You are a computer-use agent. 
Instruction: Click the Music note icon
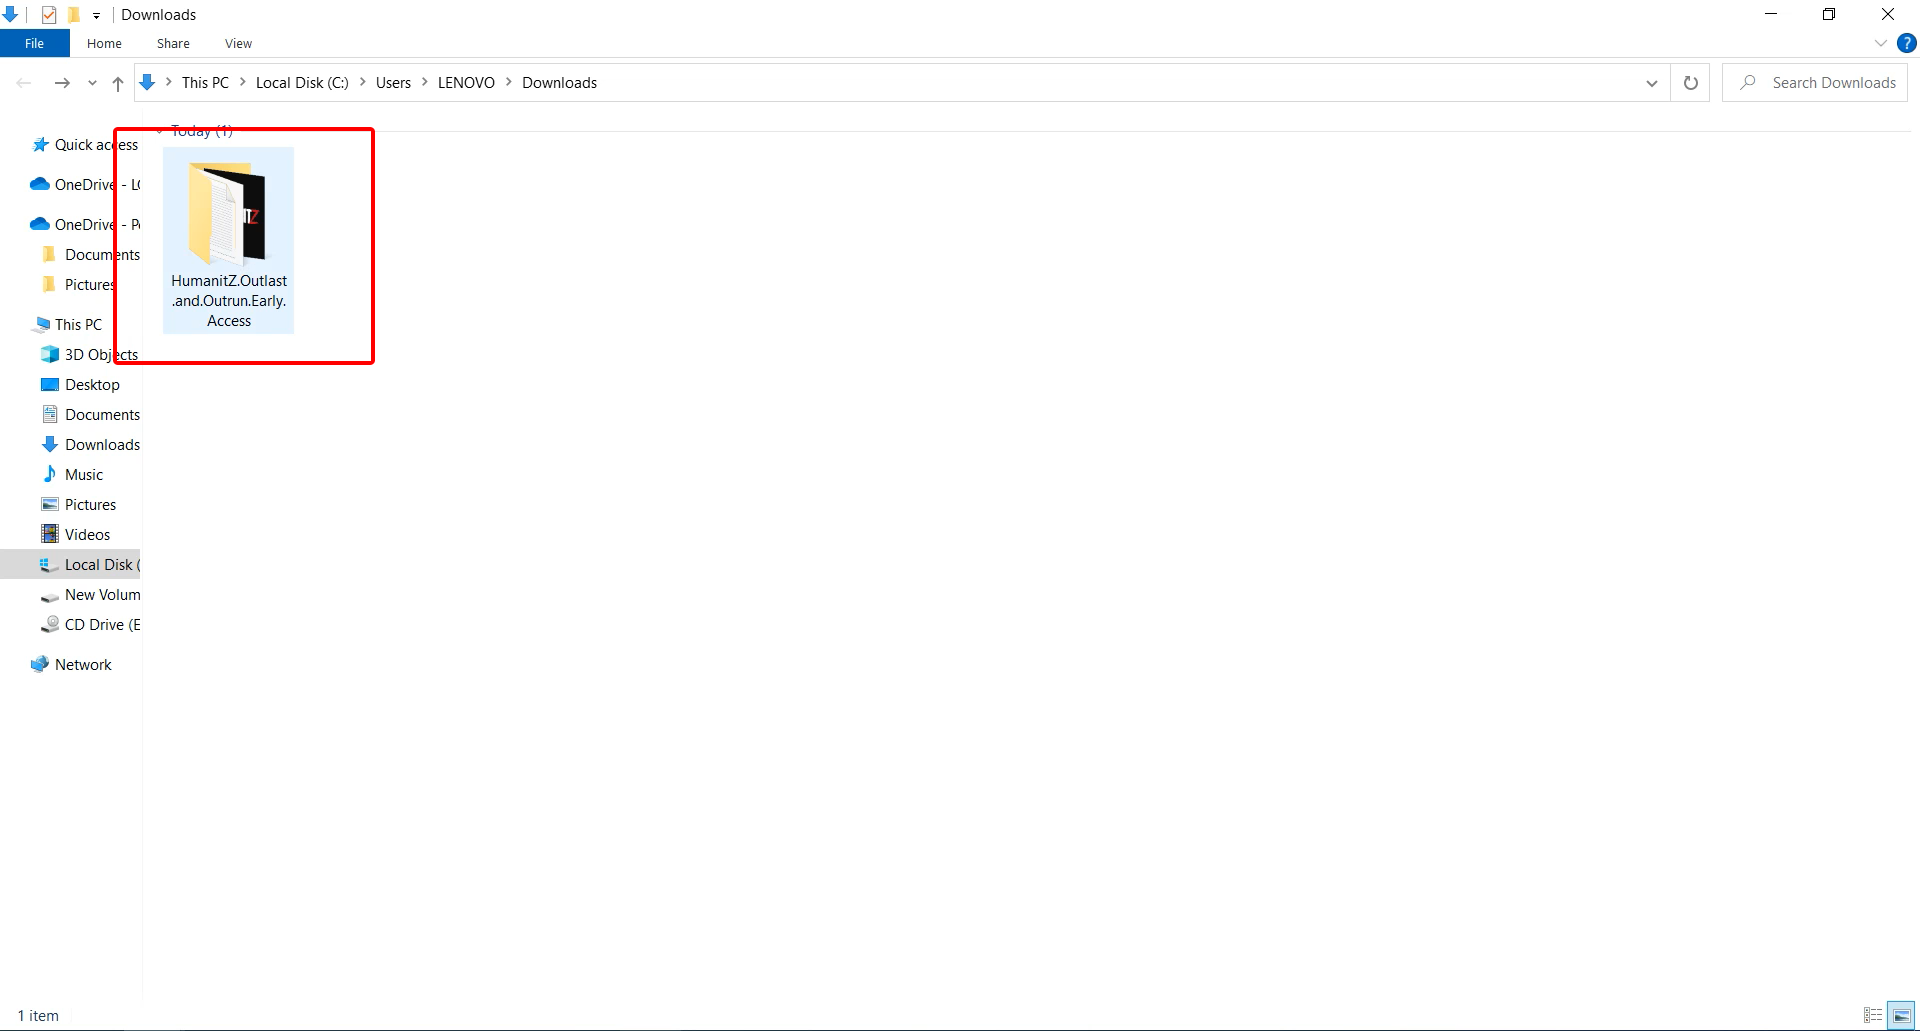(49, 475)
